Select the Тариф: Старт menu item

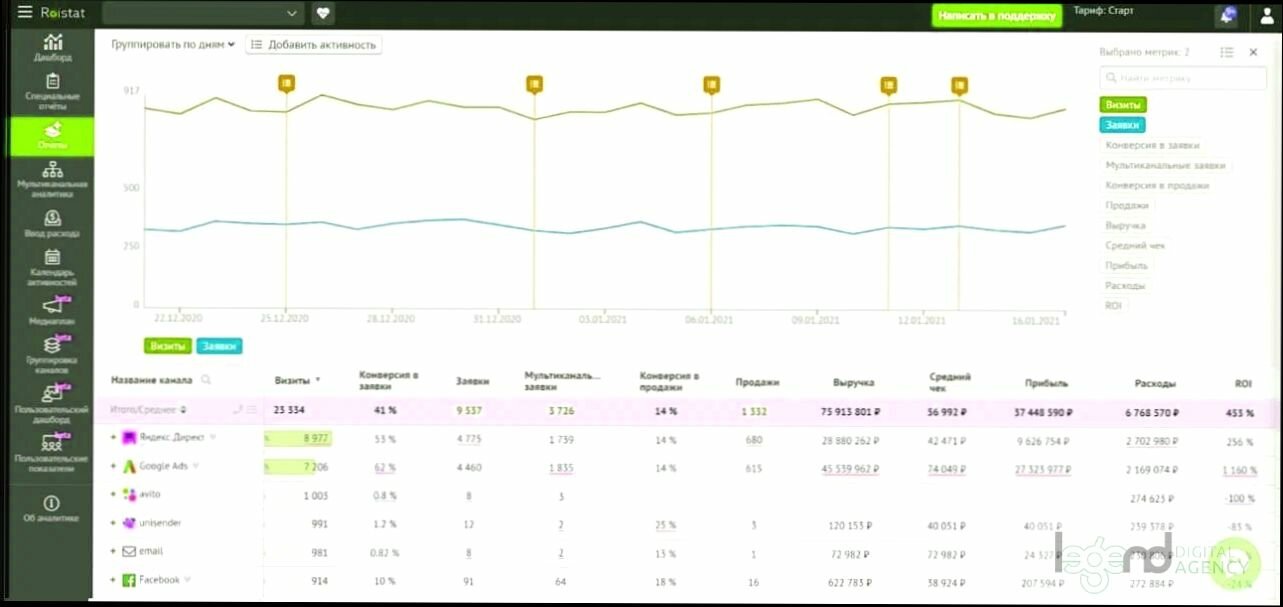pos(1105,11)
